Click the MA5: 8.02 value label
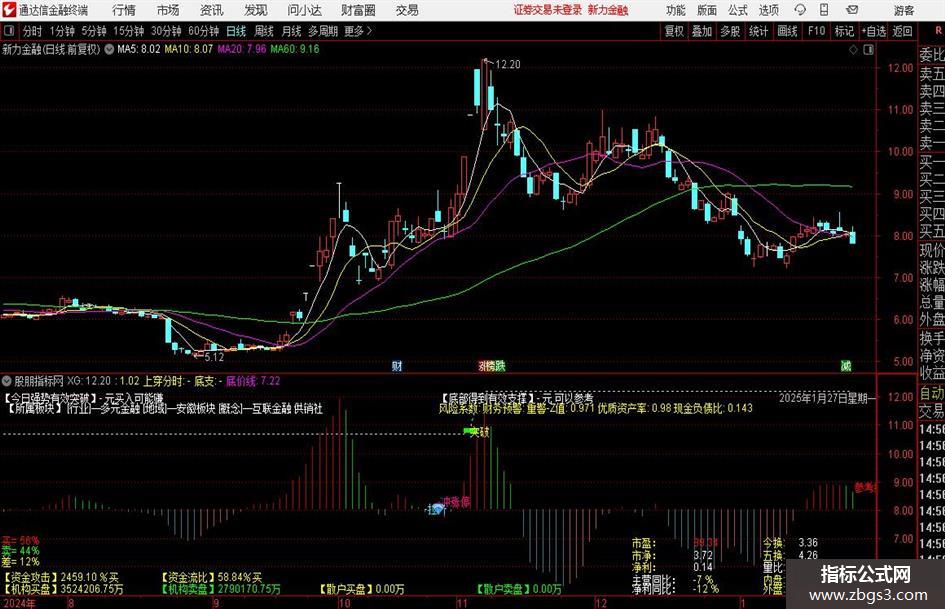 click(139, 49)
